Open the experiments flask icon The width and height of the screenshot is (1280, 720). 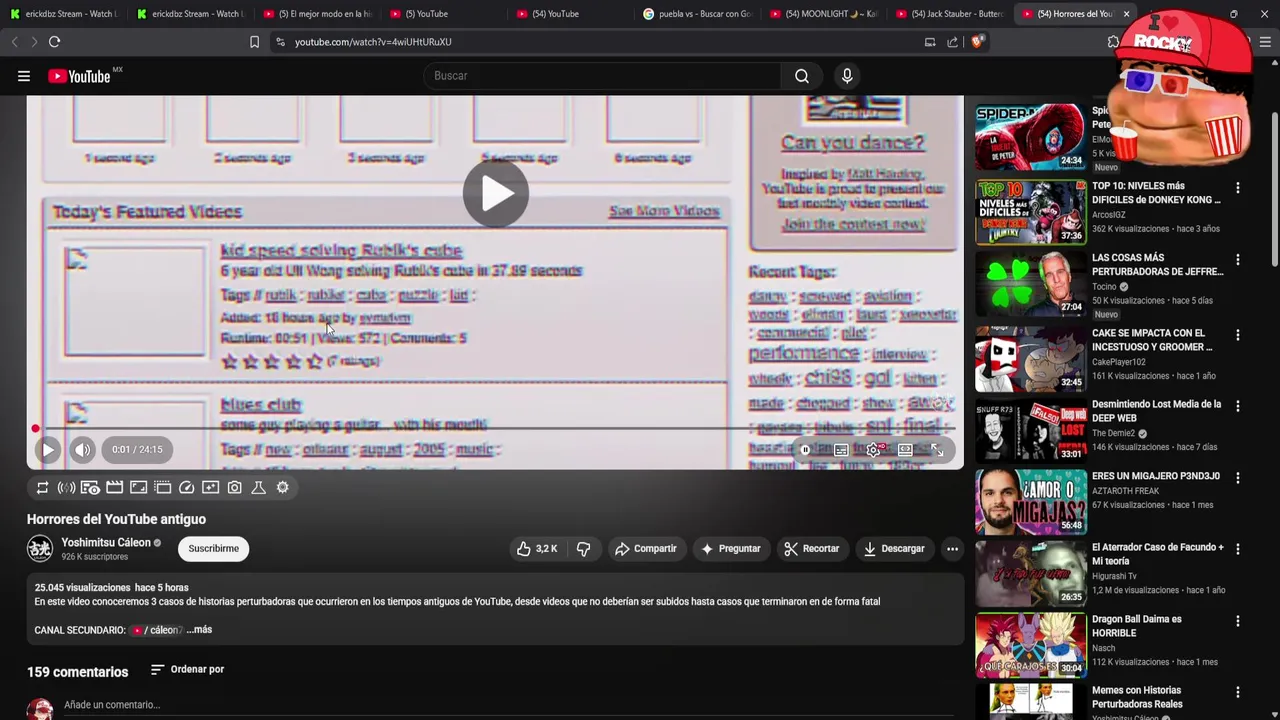tap(258, 487)
